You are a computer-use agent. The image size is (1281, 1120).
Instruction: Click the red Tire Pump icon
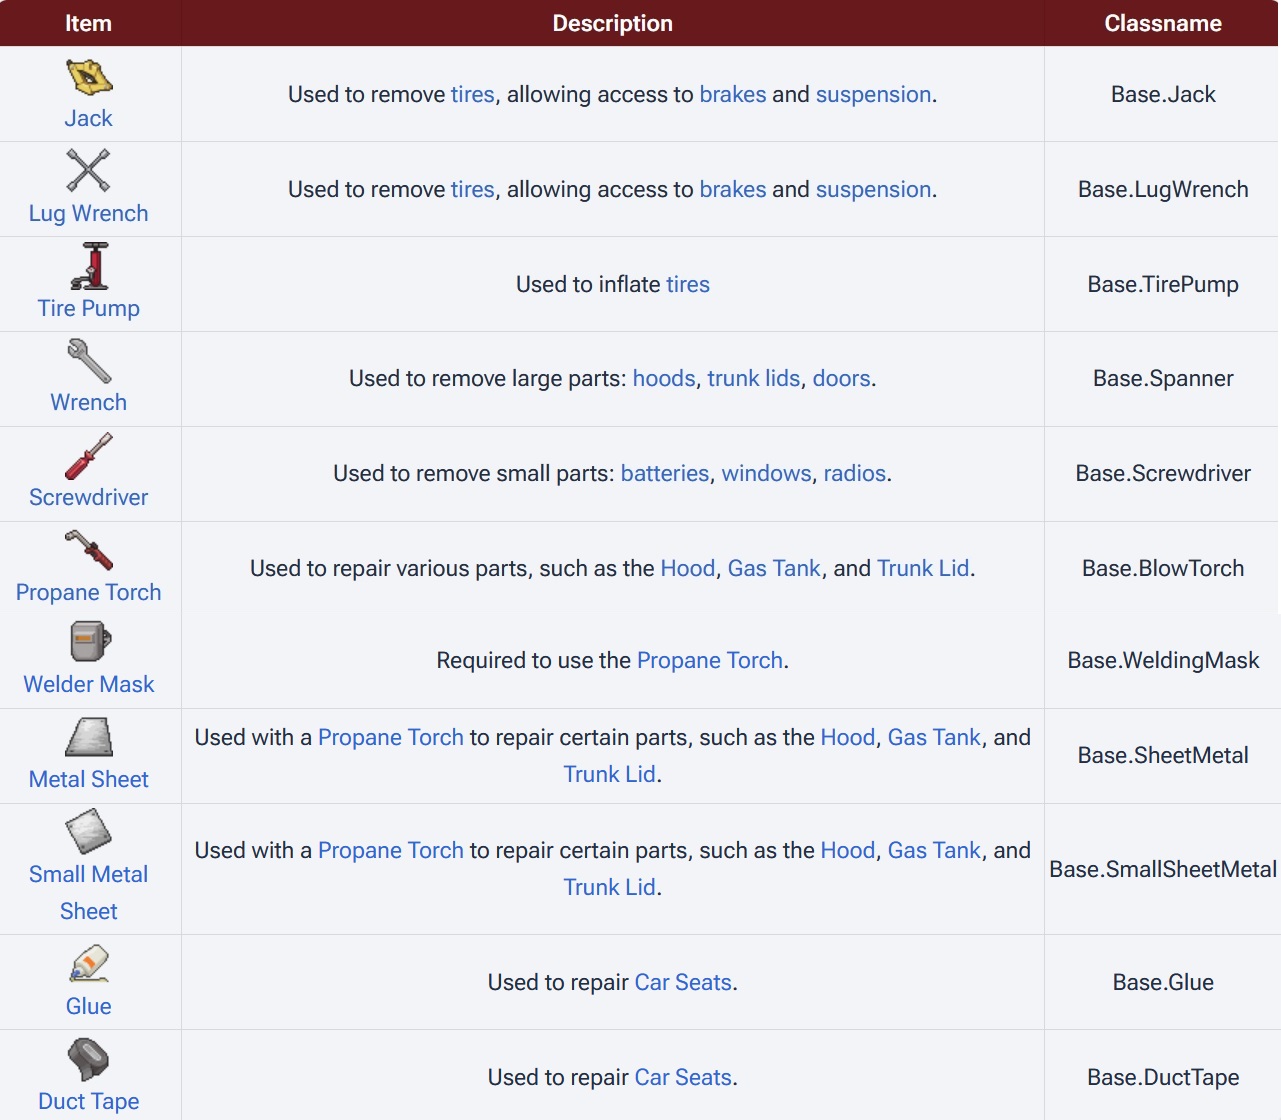pos(90,266)
